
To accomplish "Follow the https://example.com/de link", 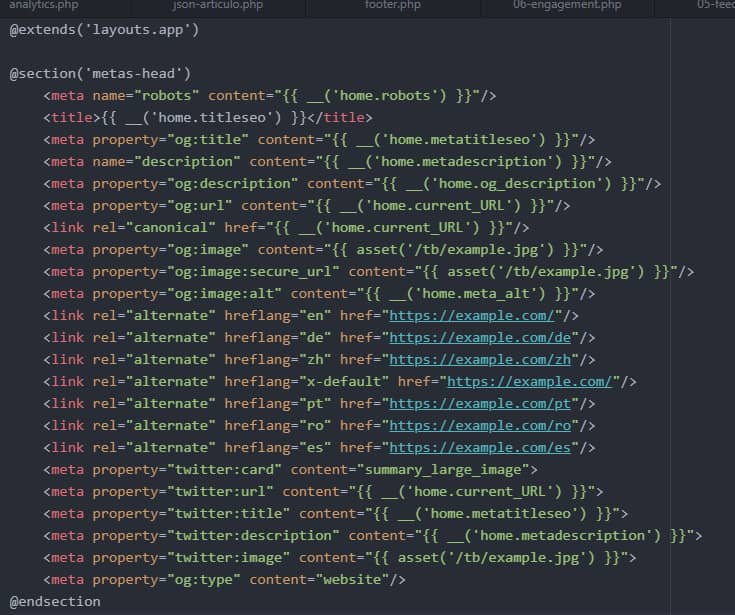I will coord(480,338).
